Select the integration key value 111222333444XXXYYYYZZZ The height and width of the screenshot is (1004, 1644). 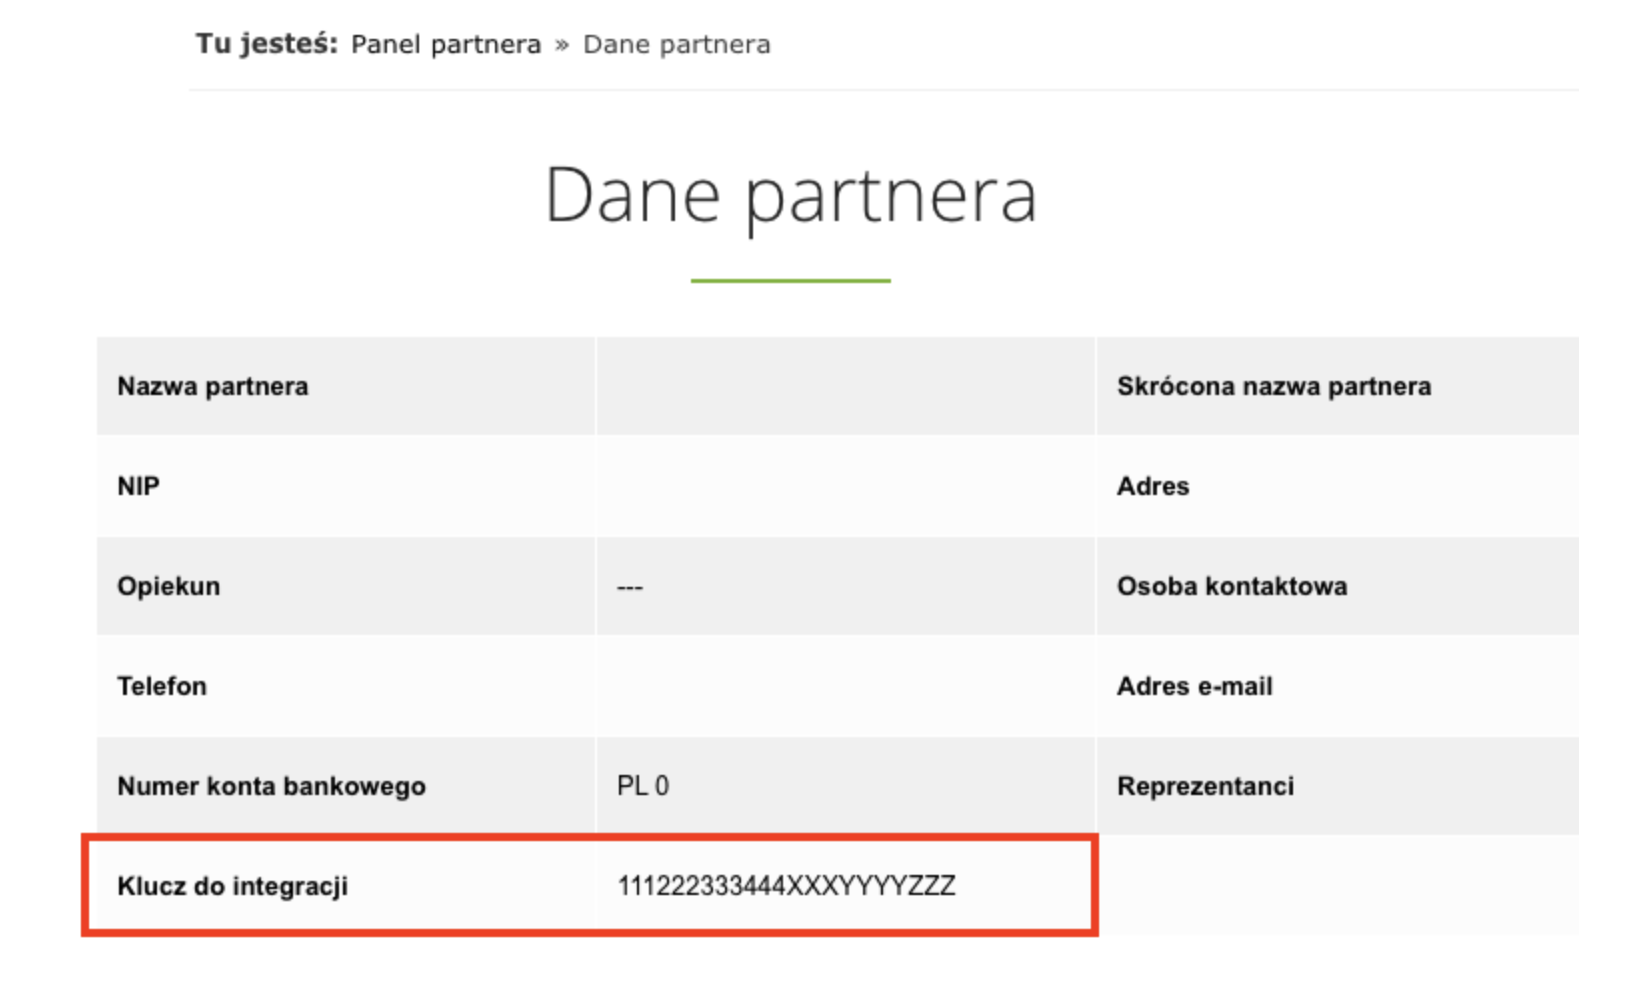tap(787, 886)
